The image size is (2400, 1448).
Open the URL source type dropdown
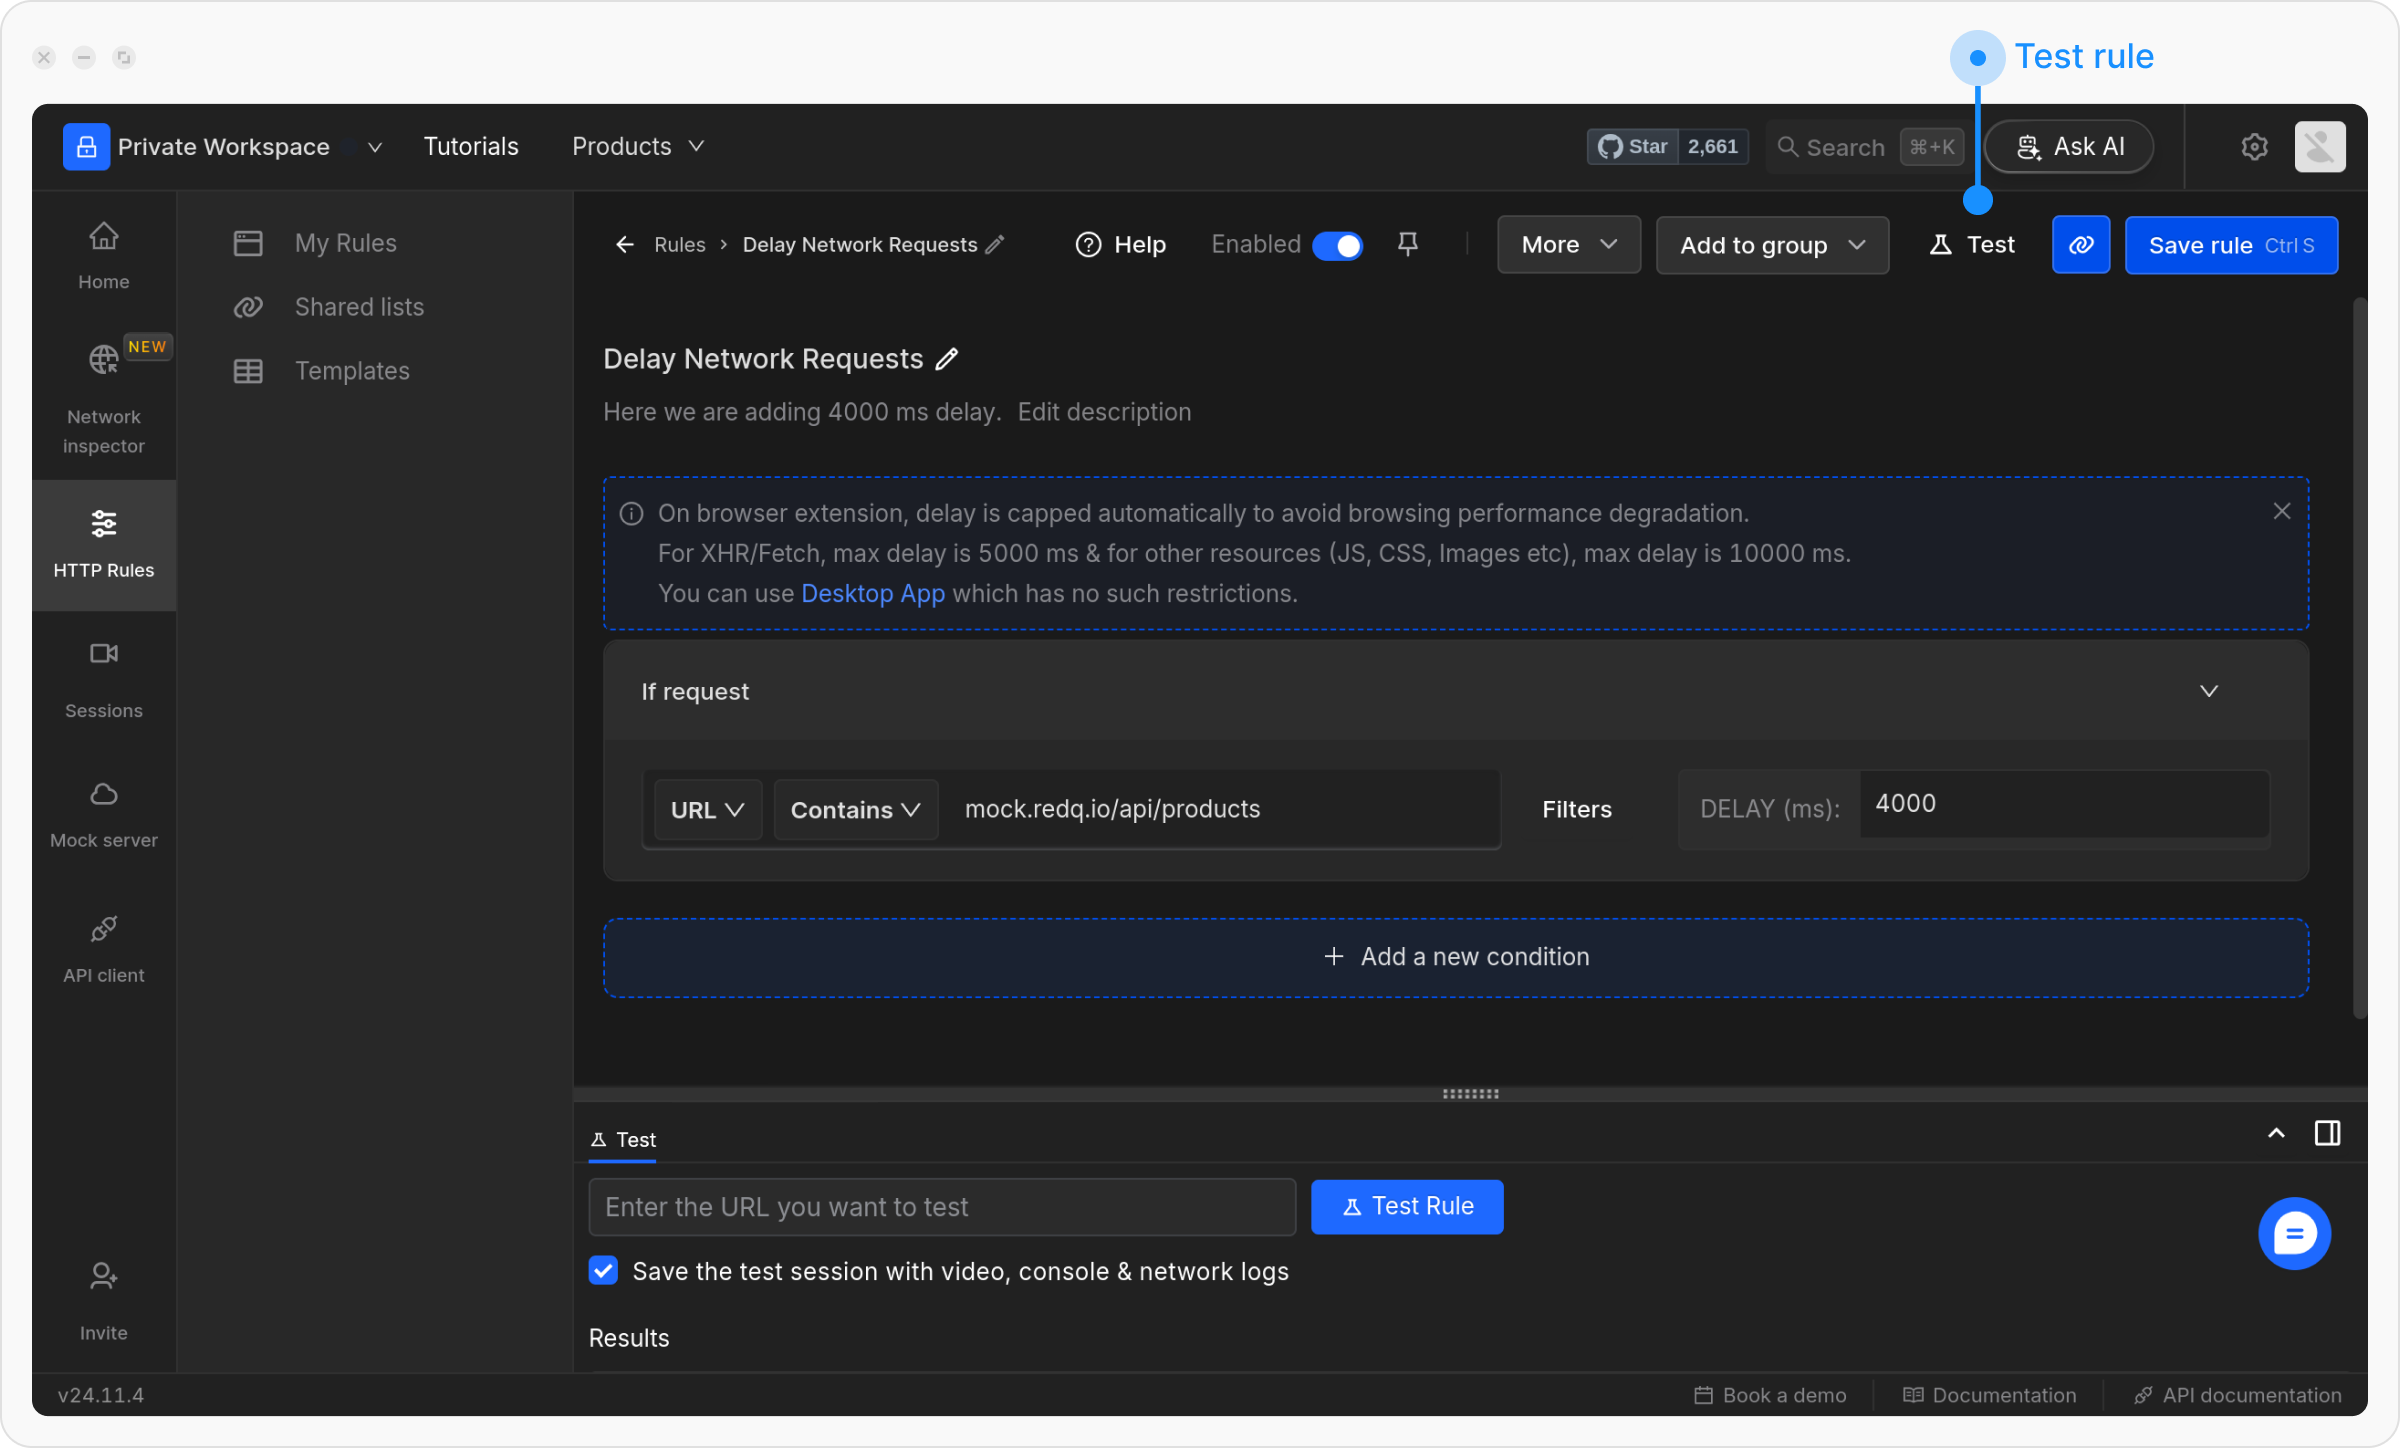tap(707, 809)
